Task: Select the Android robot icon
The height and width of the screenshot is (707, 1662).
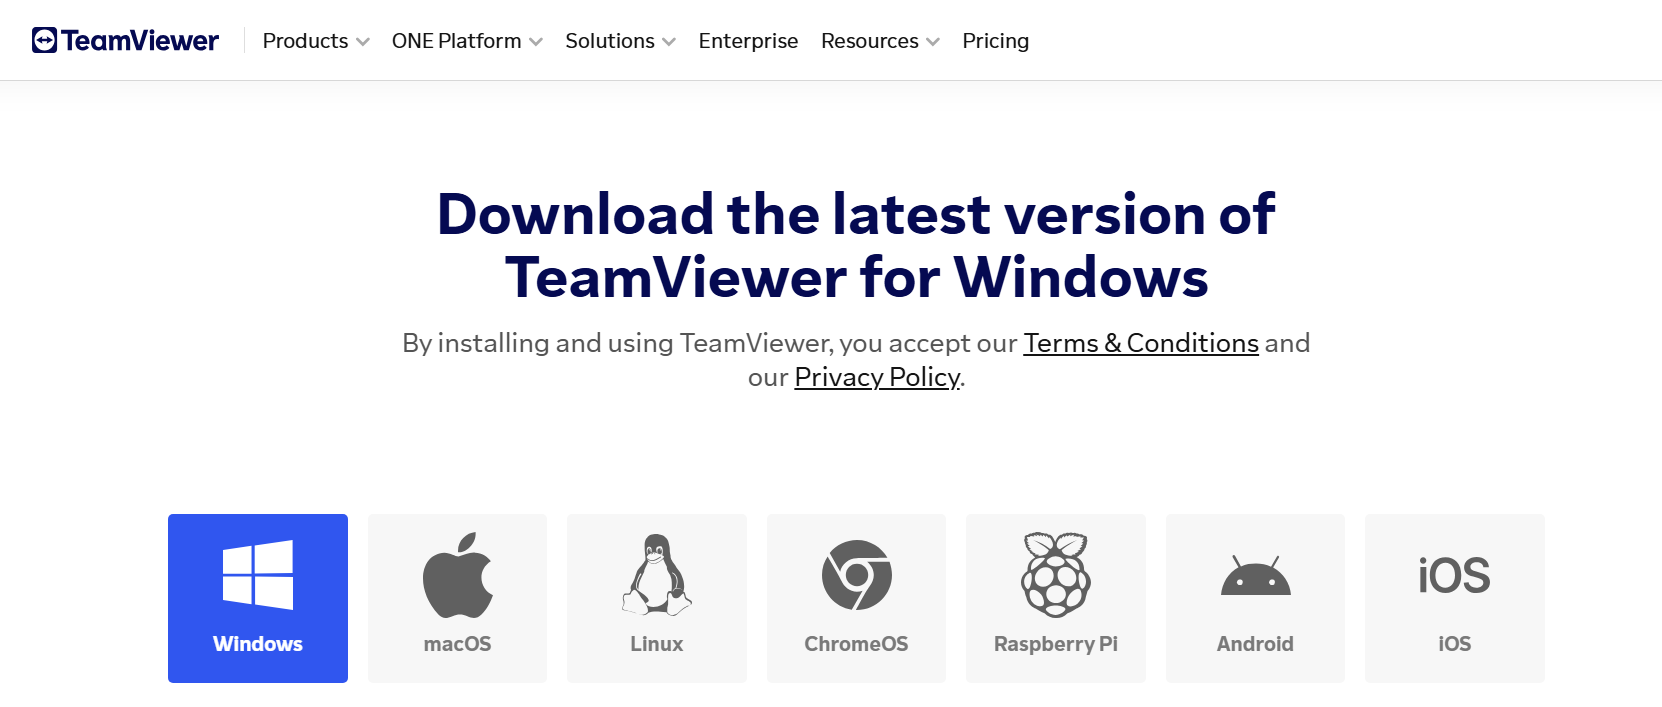Action: point(1256,576)
